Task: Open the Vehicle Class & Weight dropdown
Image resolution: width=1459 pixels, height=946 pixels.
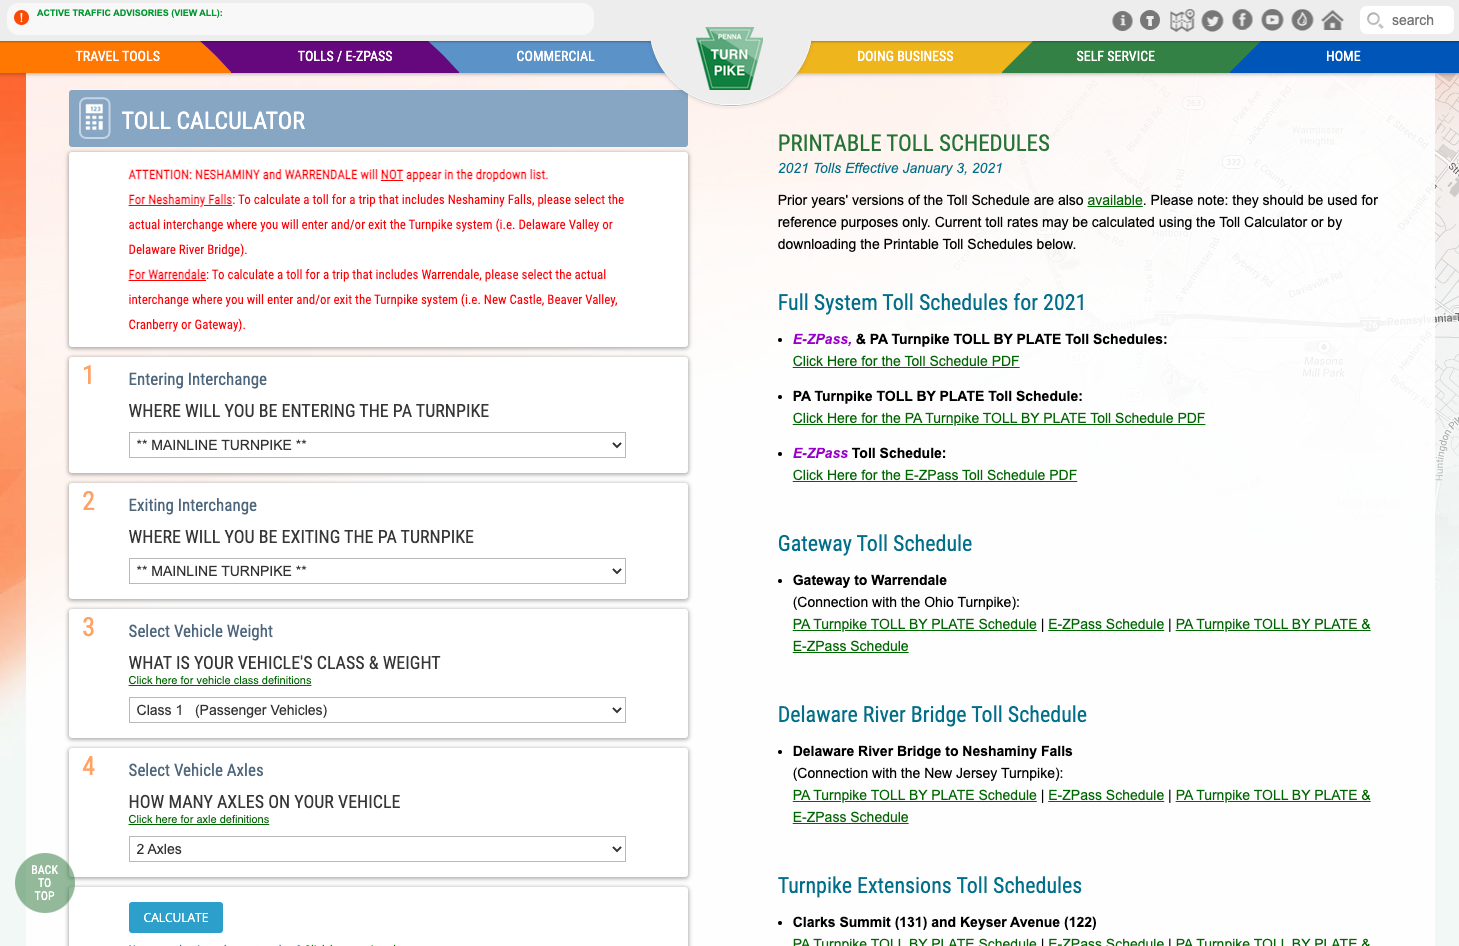Action: [377, 710]
